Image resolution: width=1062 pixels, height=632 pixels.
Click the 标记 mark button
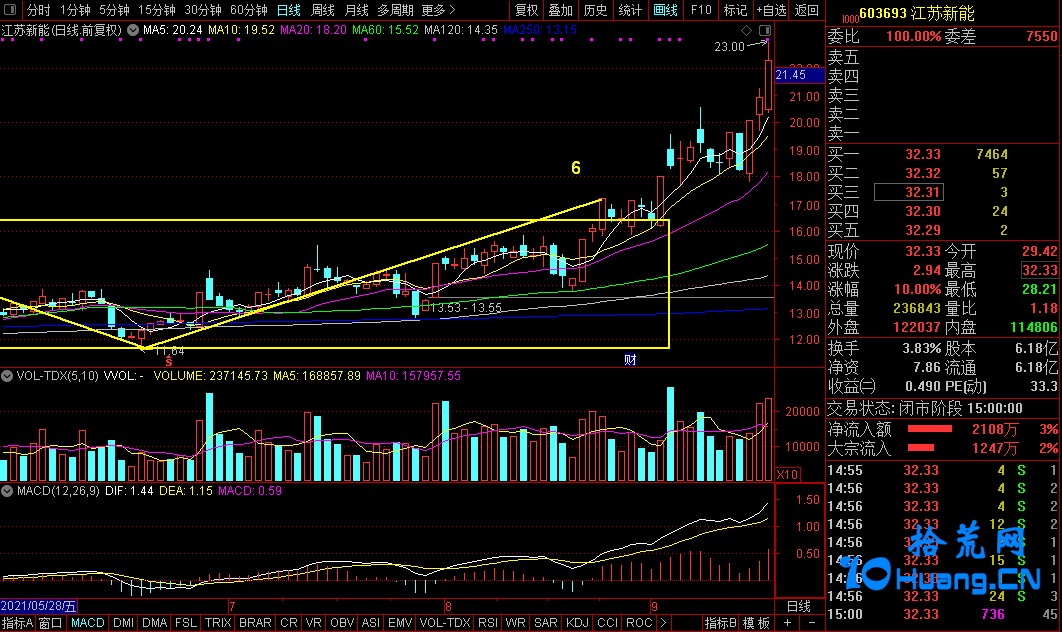[x=736, y=10]
